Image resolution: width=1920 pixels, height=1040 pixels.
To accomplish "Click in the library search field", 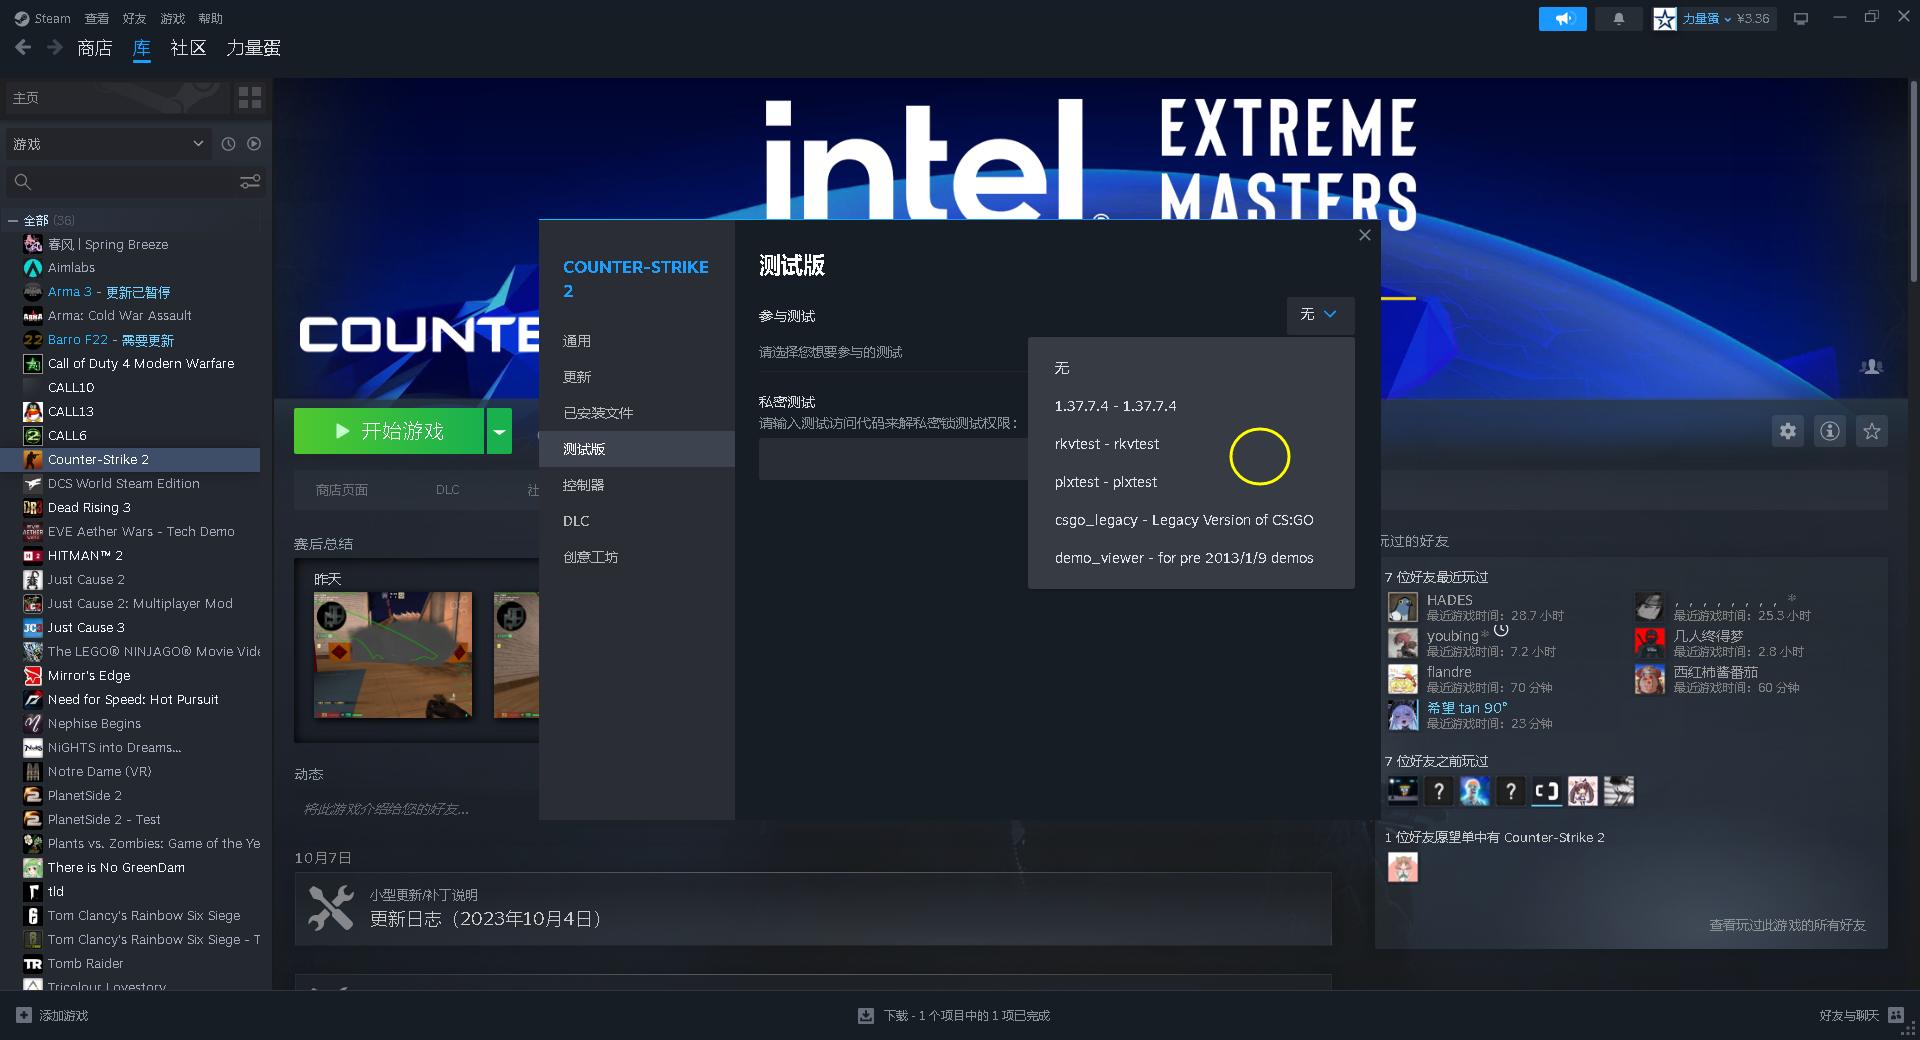I will [x=135, y=181].
